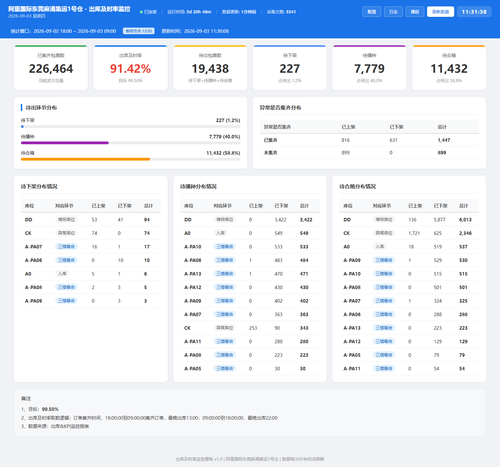Click the A-PA08 row total 501
The image size is (500, 467).
pos(463,287)
